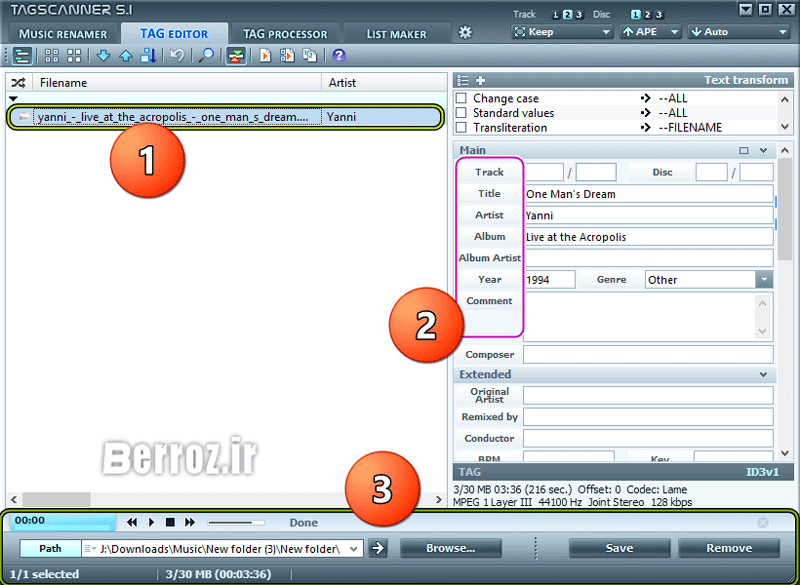800x585 pixels.
Task: Click the first orange-arrow document icon
Action: [x=265, y=55]
